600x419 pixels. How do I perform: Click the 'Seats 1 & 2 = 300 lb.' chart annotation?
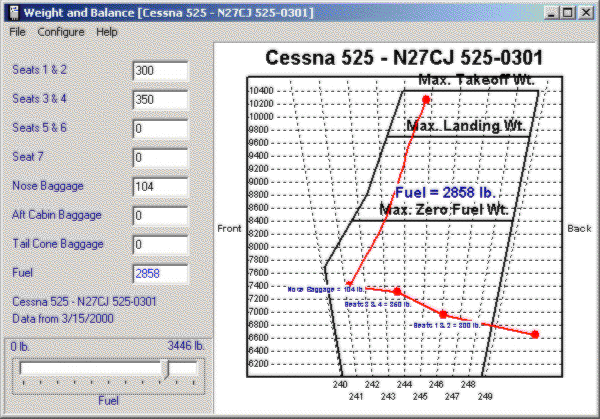447,326
